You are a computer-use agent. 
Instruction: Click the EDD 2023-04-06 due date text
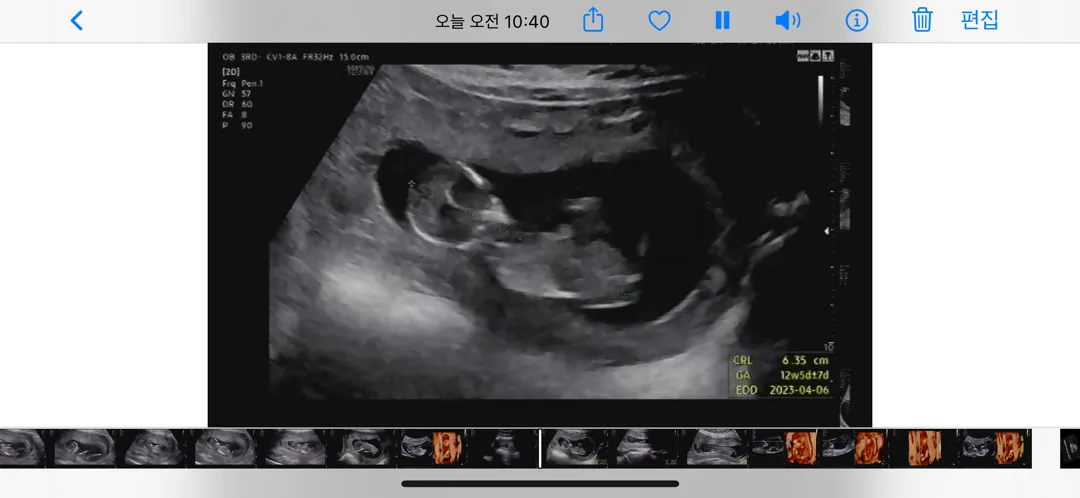coord(780,391)
